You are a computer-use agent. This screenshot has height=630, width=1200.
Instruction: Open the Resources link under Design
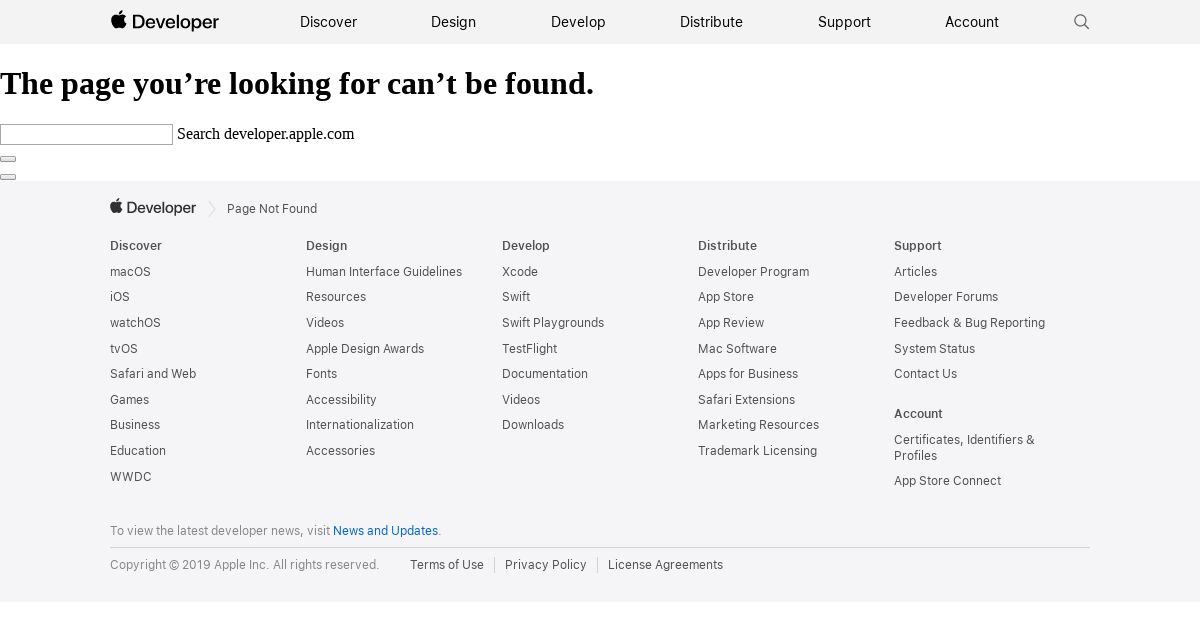(x=336, y=297)
